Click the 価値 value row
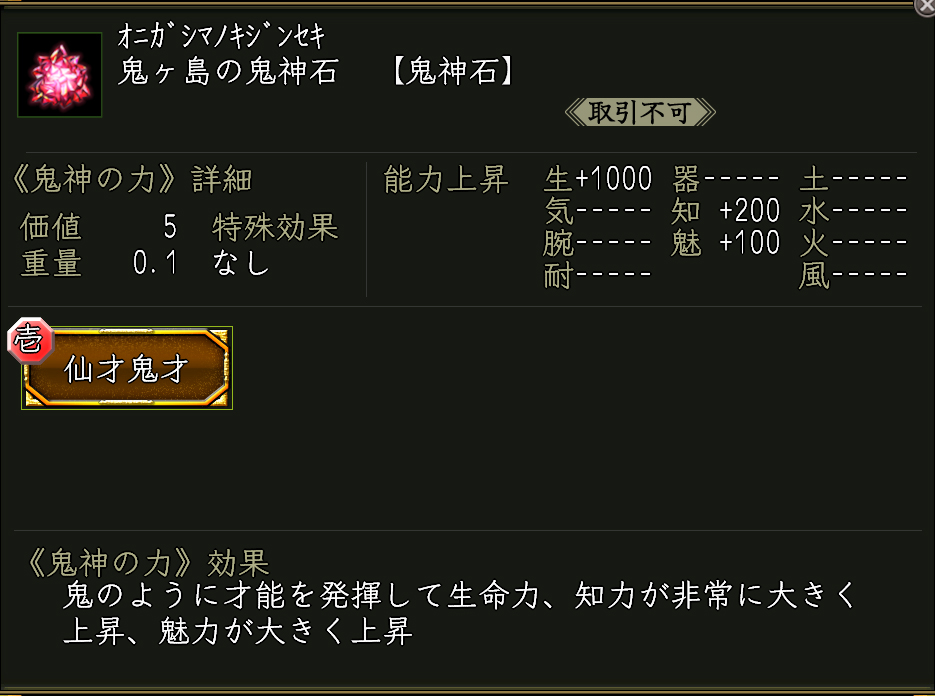Screen dimensions: 935x696 pos(98,227)
